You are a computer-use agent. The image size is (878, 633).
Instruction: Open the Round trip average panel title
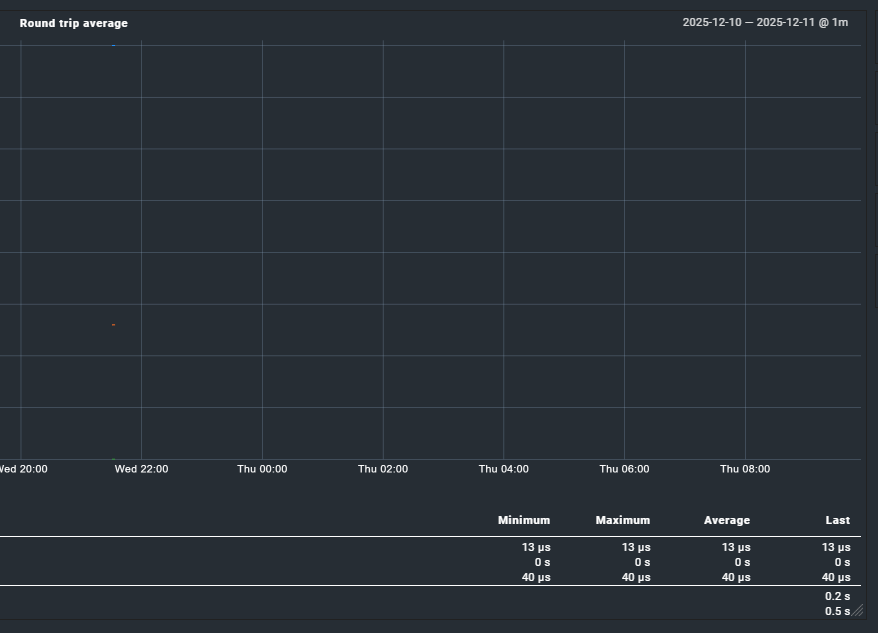point(73,23)
